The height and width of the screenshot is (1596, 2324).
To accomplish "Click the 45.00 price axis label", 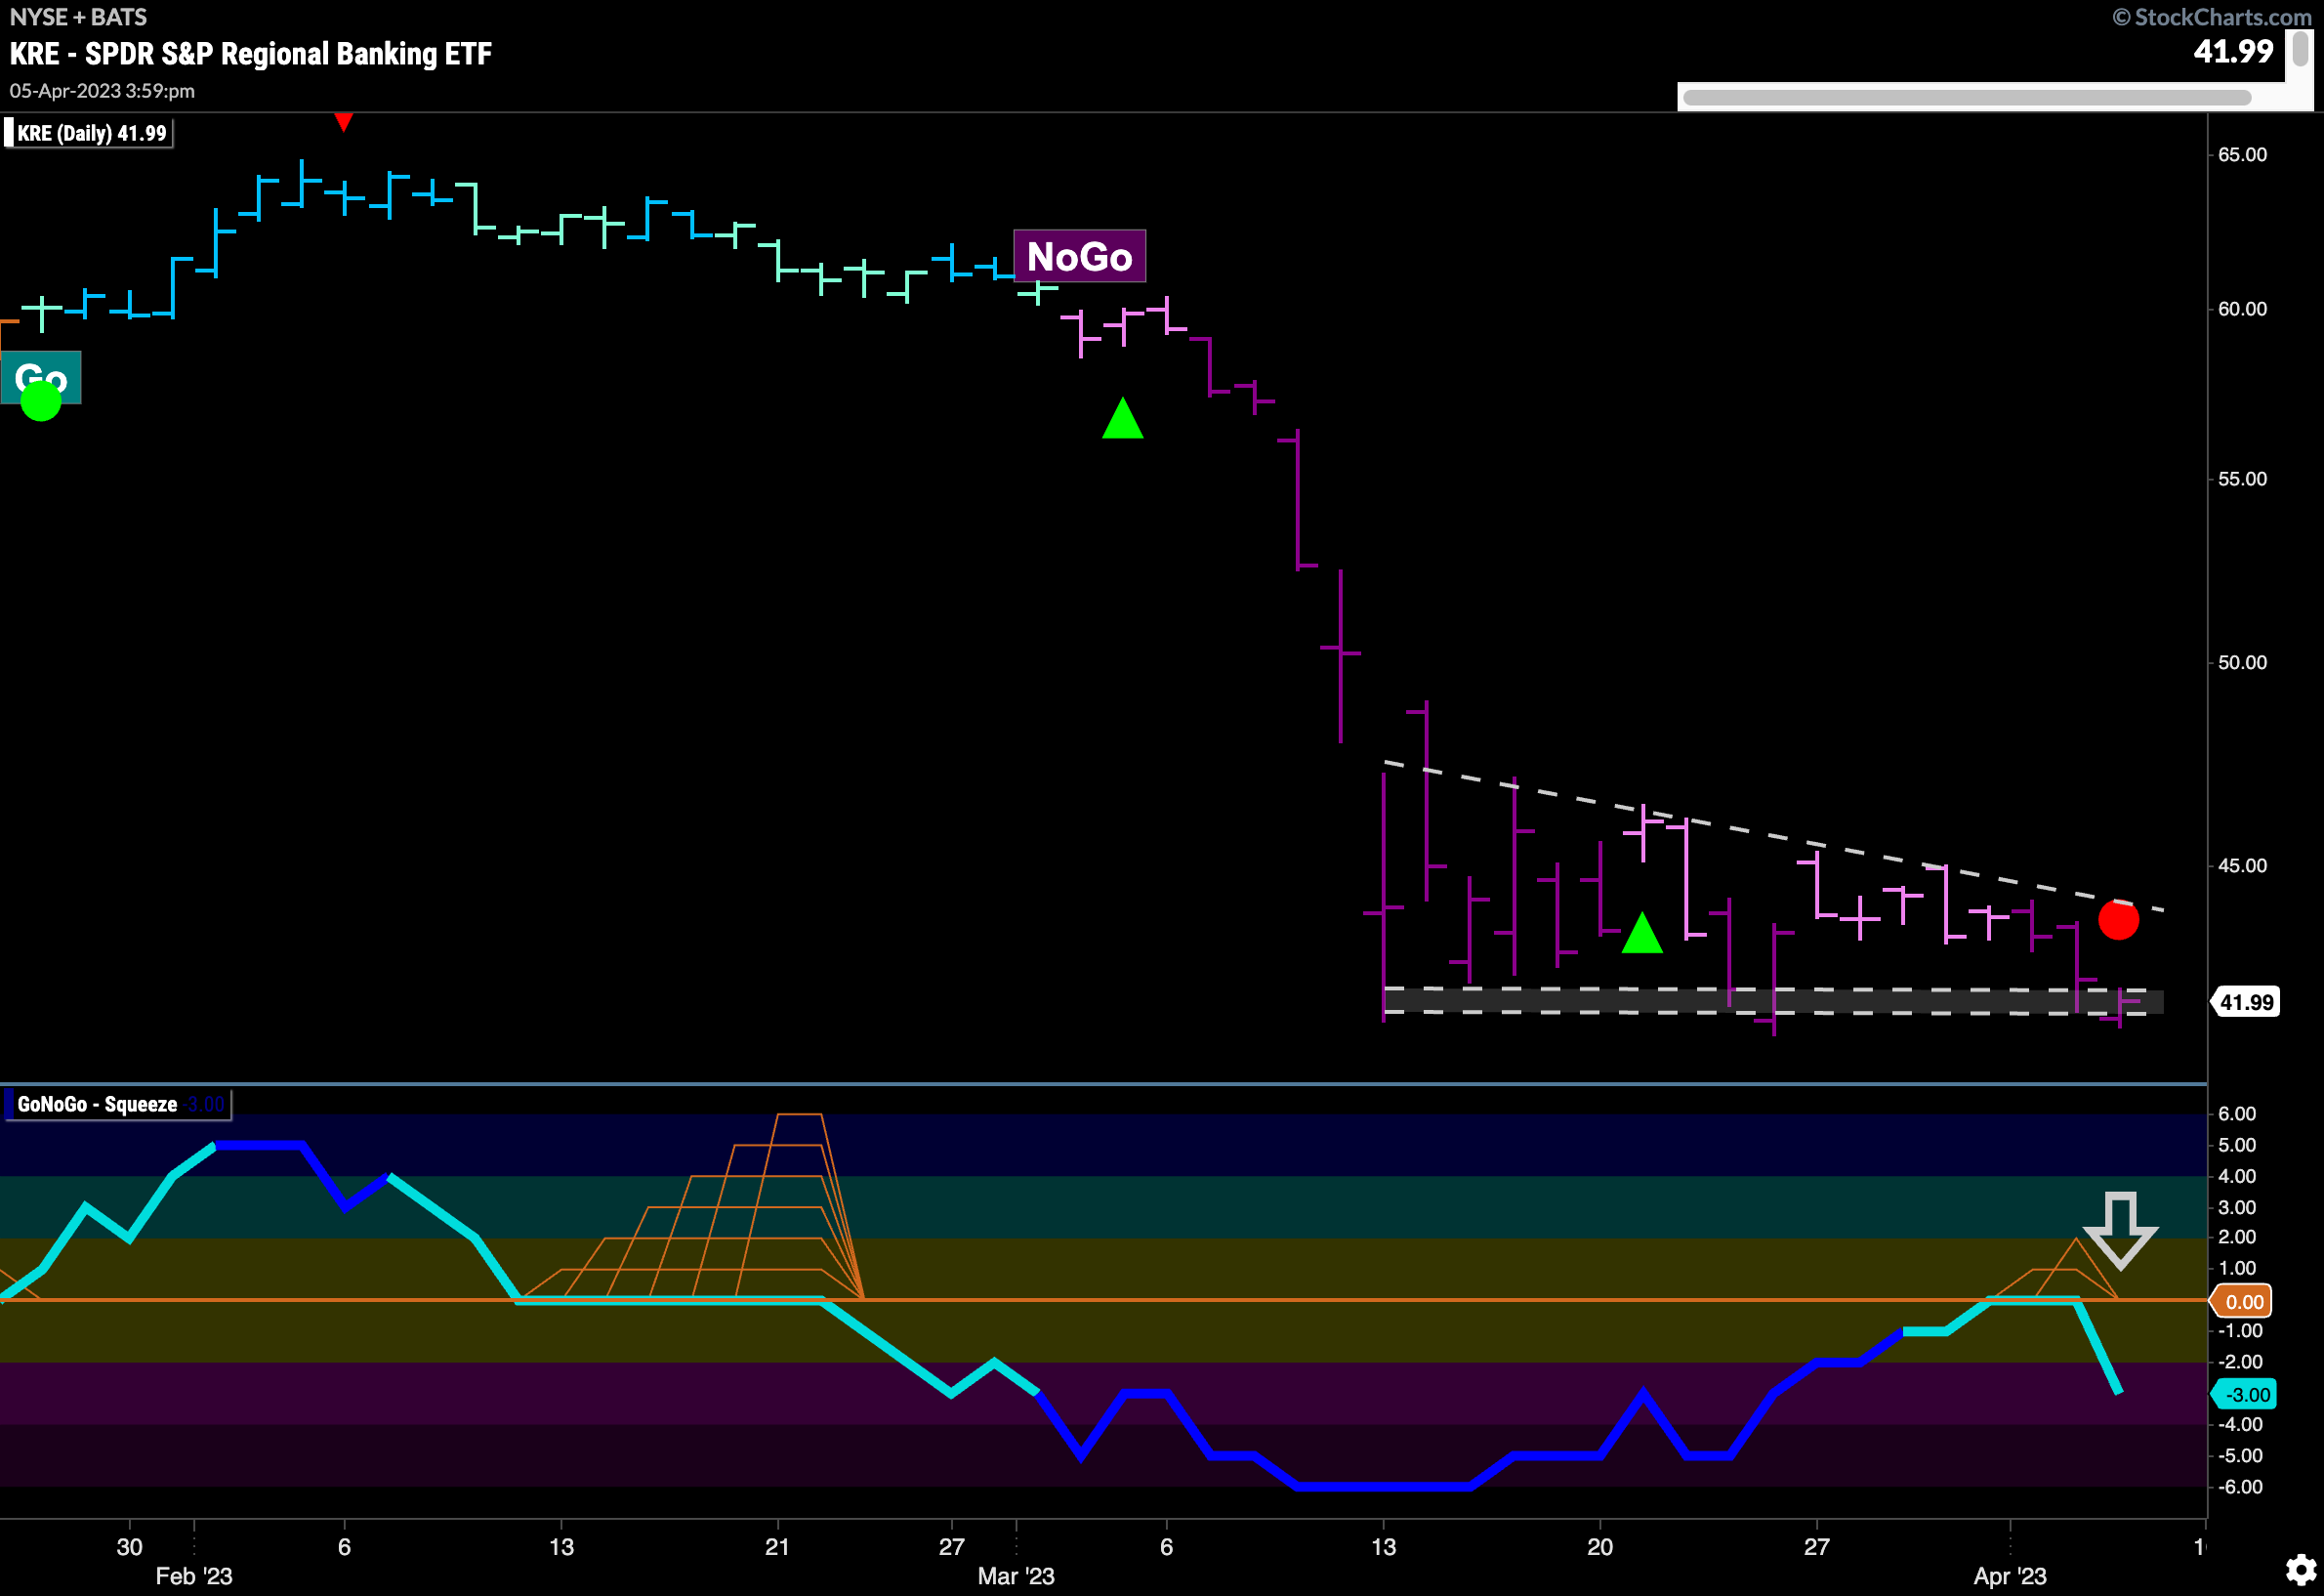I will pyautogui.click(x=2242, y=866).
